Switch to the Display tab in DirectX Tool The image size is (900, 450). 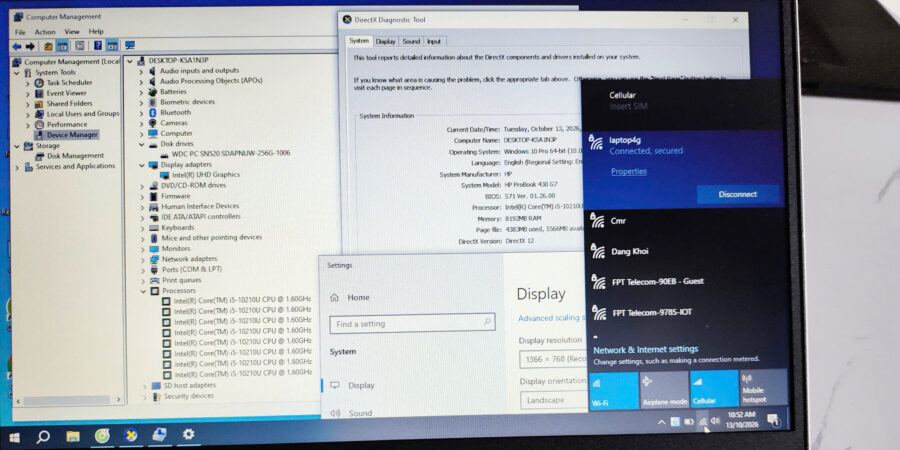coord(386,41)
